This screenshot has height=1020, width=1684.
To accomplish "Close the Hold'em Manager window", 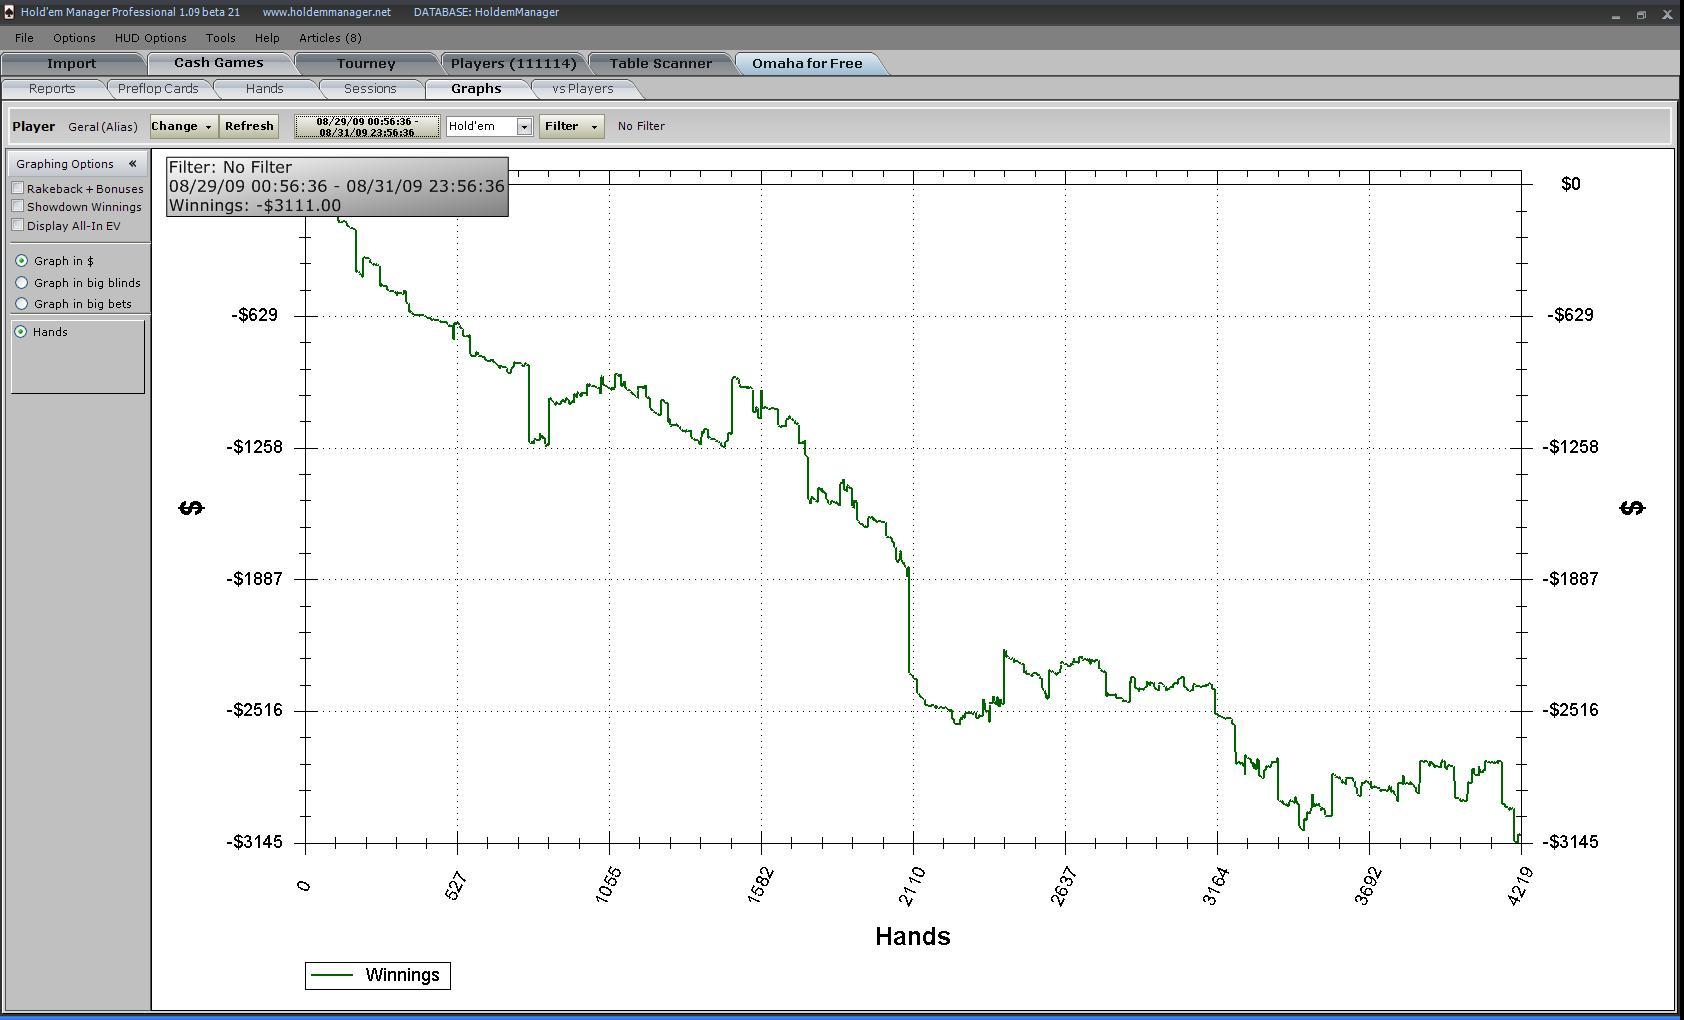I will [1667, 14].
